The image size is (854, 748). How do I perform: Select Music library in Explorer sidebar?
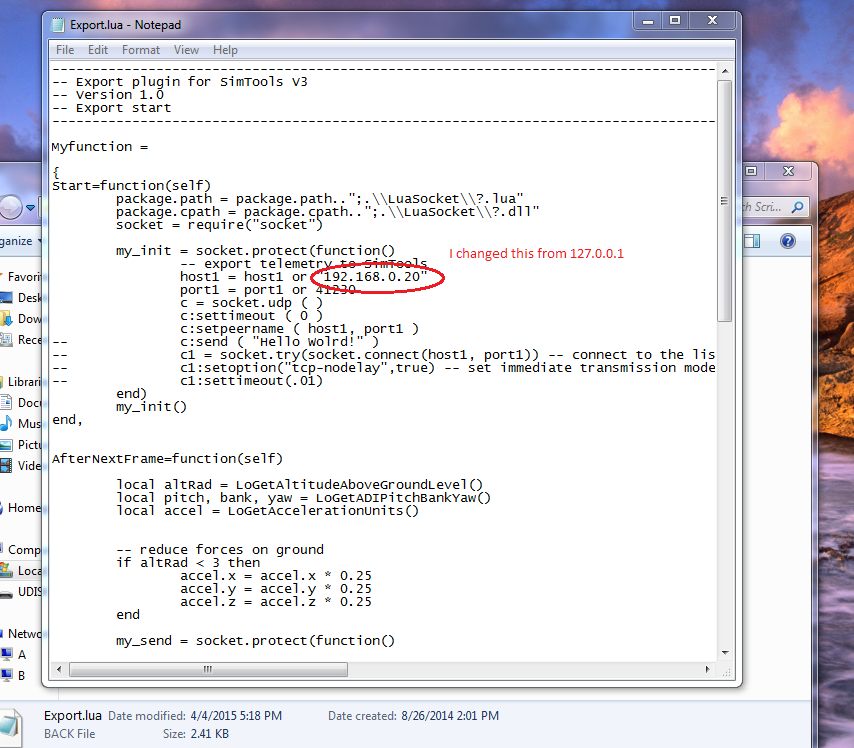pyautogui.click(x=22, y=424)
